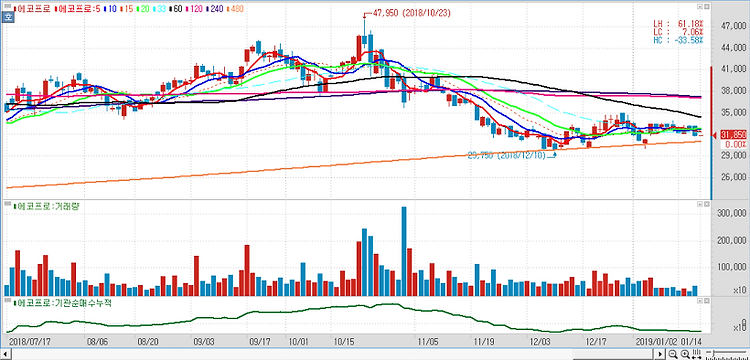Screen dimensions: 750x360
Task: Click the 2019/01/02 date label
Action: click(656, 342)
